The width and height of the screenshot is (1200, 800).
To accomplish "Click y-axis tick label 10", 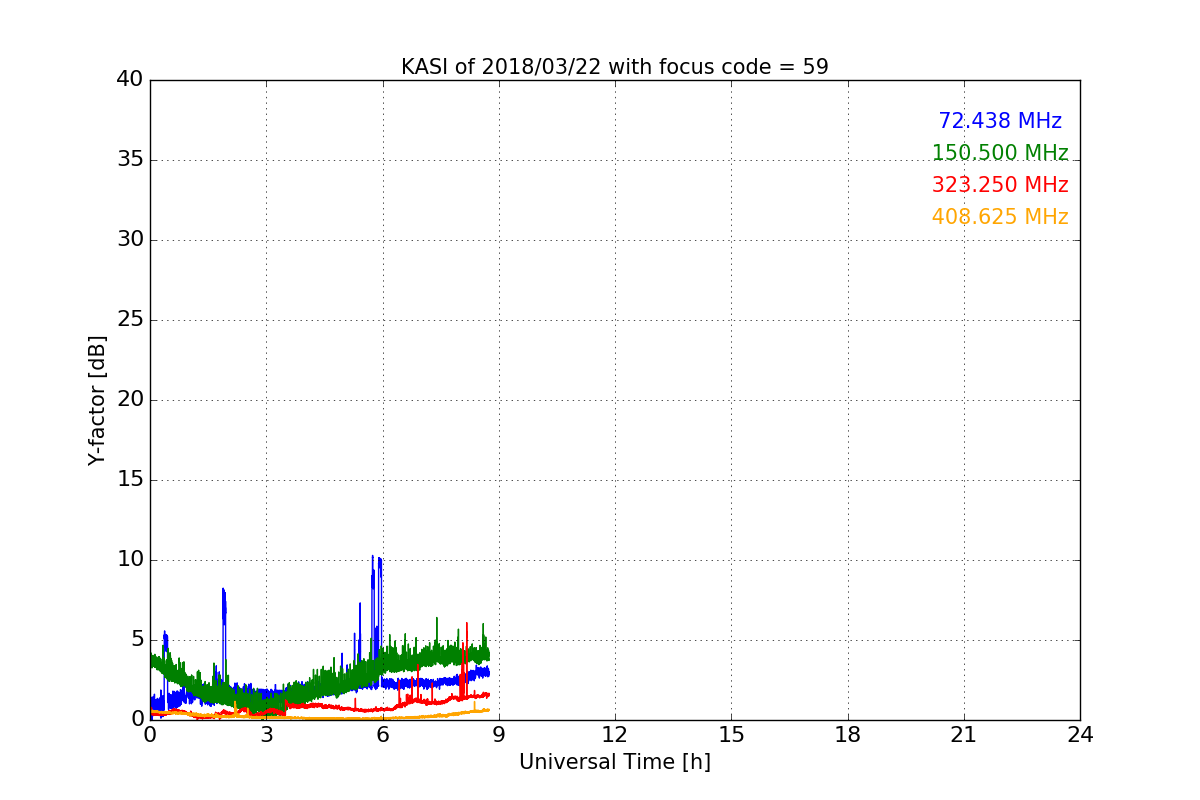I will [x=130, y=560].
